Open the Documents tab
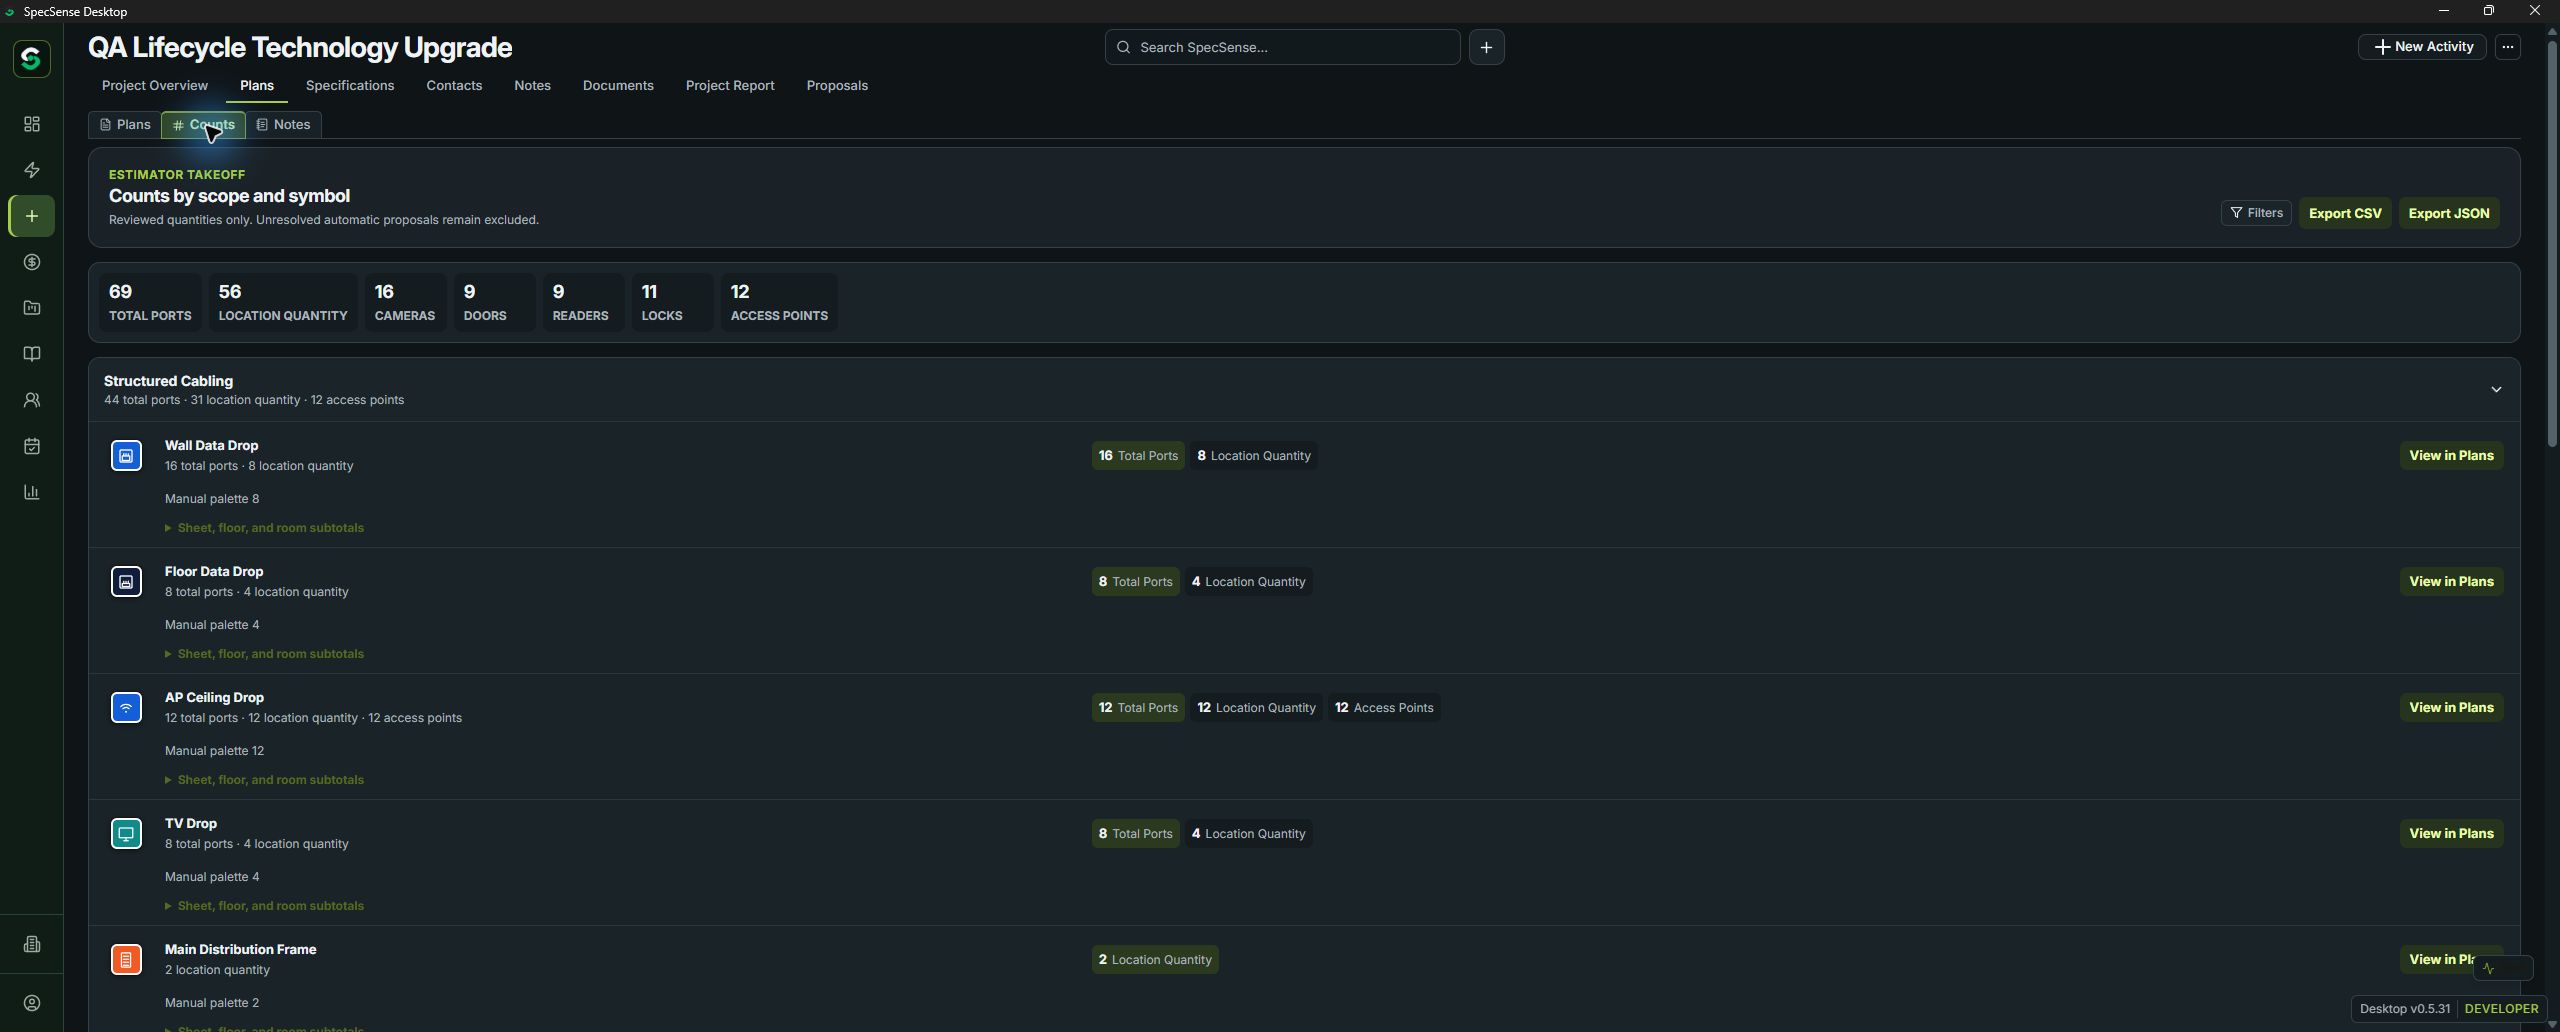Image resolution: width=2560 pixels, height=1032 pixels. [618, 86]
